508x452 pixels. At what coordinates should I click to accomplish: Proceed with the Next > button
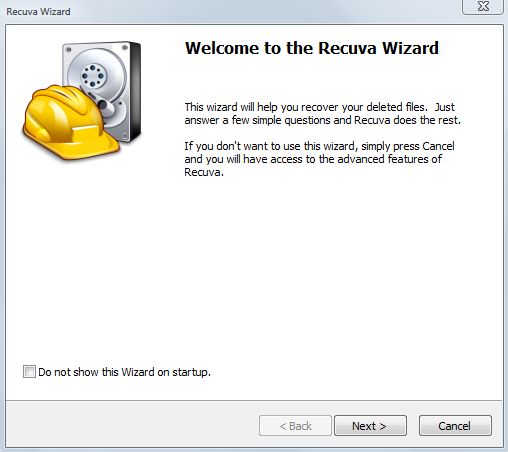click(x=370, y=426)
